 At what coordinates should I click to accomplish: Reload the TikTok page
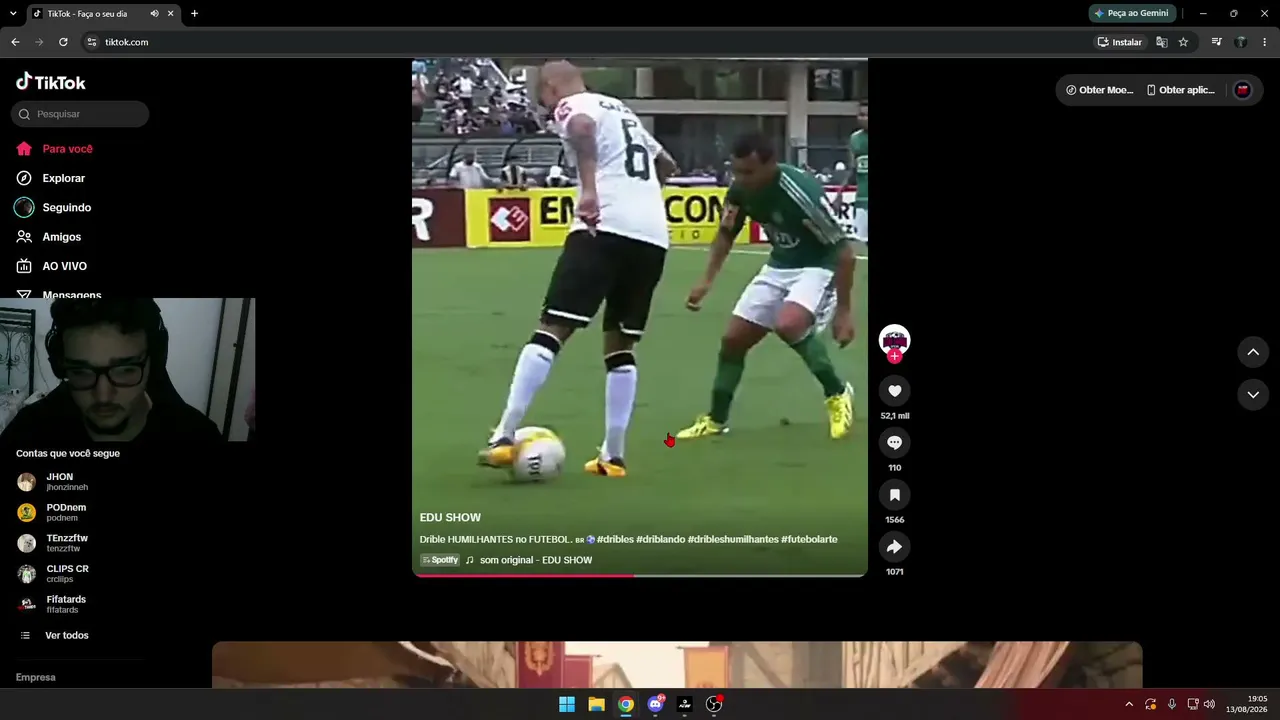coord(63,42)
